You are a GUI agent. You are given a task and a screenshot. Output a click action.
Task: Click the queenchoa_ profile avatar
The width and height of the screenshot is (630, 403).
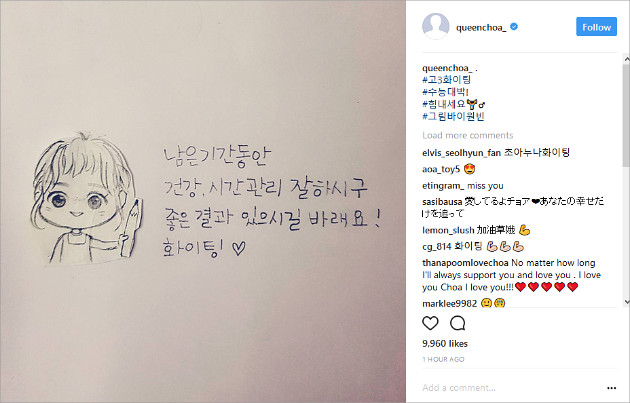[x=436, y=27]
